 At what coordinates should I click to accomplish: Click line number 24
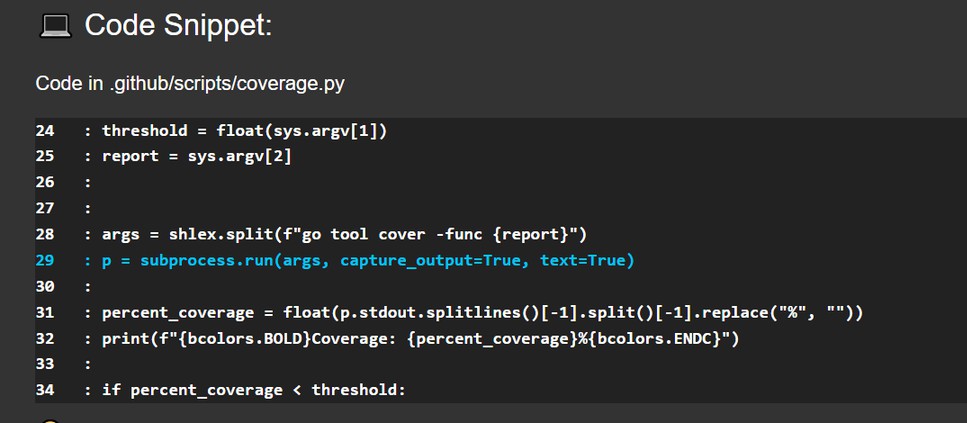(45, 131)
